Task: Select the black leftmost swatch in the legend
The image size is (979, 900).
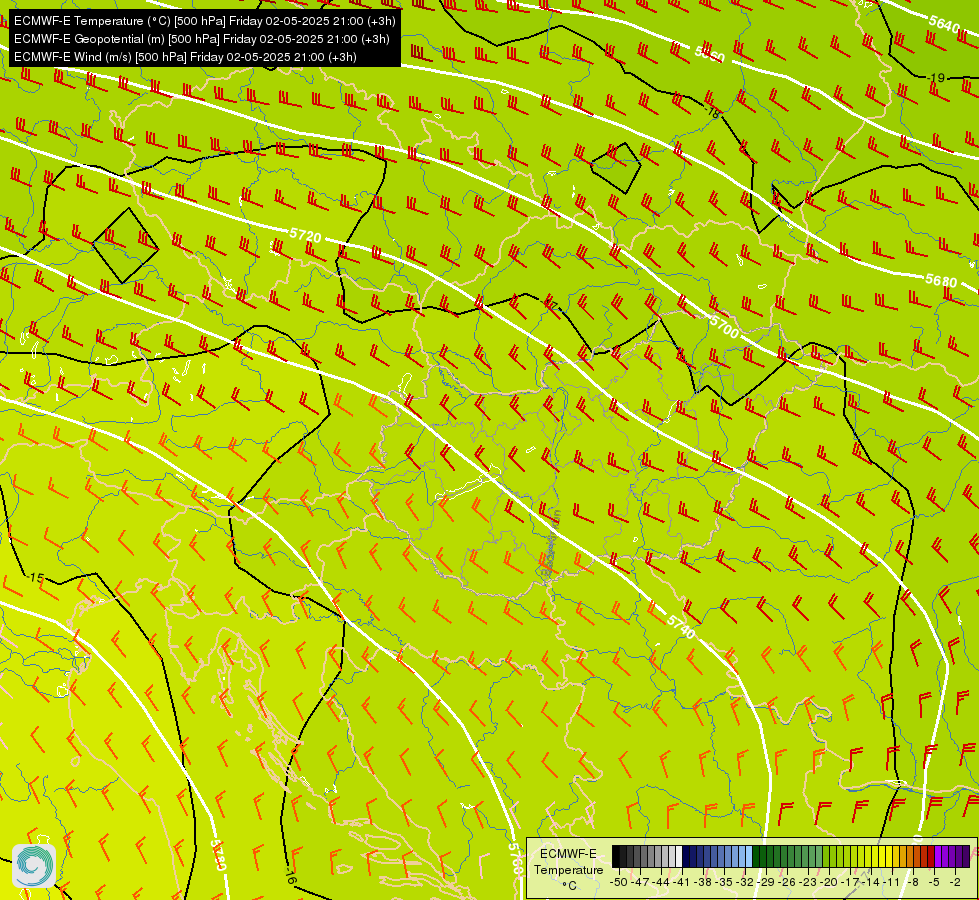Action: [616, 856]
